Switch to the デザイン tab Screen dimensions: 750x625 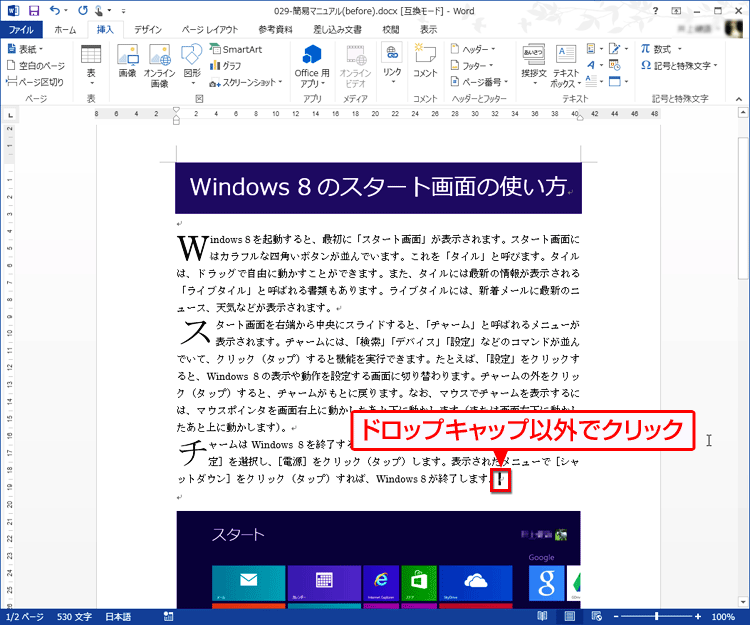(148, 30)
